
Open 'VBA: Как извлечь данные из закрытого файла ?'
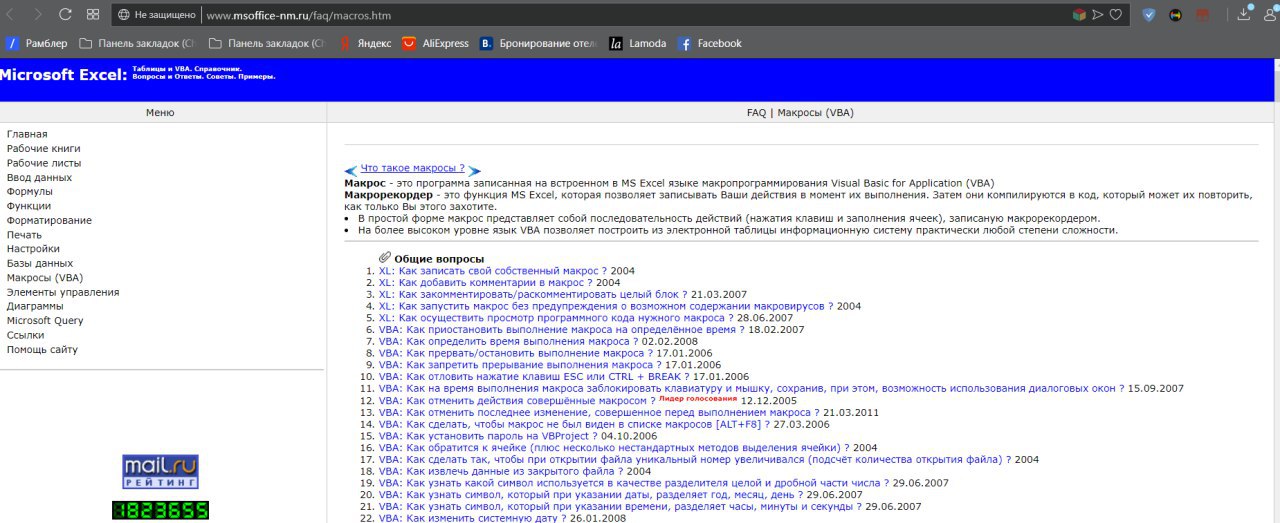[x=501, y=472]
